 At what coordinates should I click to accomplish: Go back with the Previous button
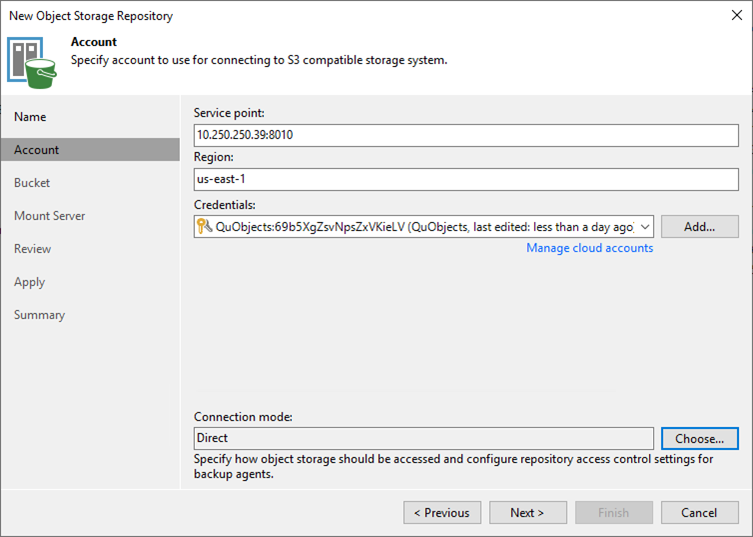[x=442, y=513]
